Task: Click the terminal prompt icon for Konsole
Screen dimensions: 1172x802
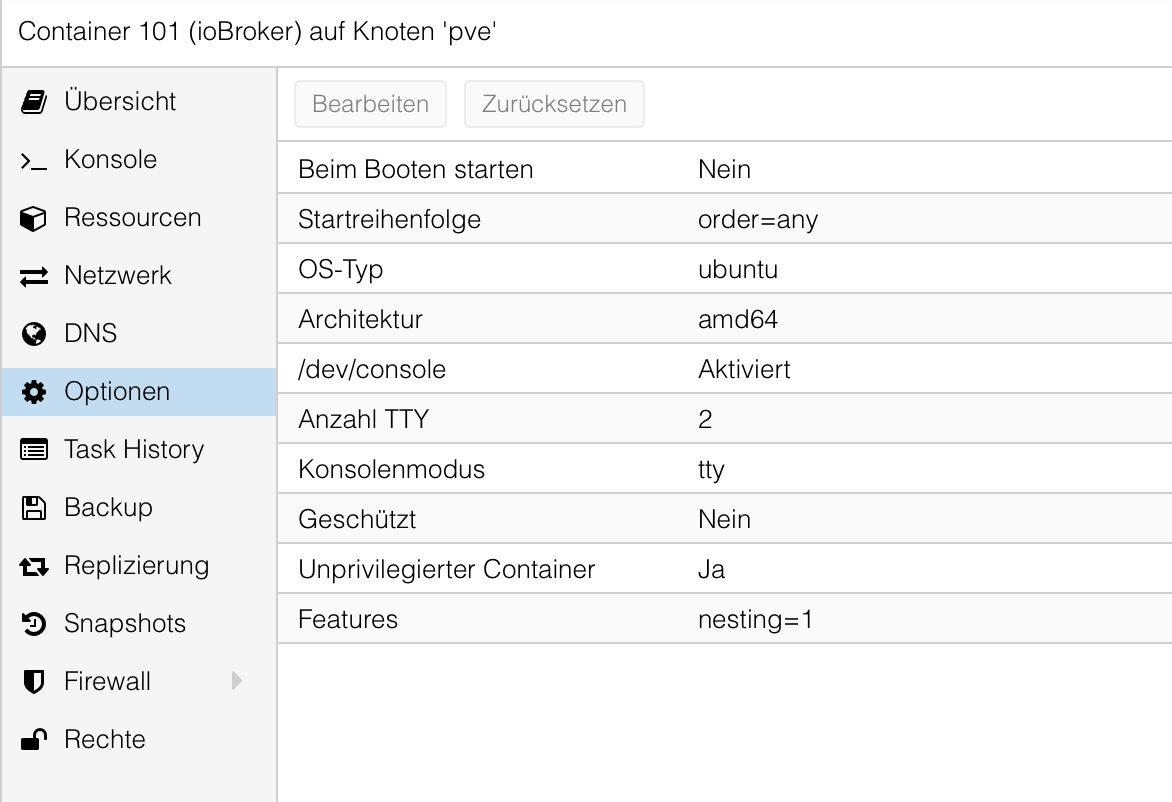Action: (x=34, y=160)
